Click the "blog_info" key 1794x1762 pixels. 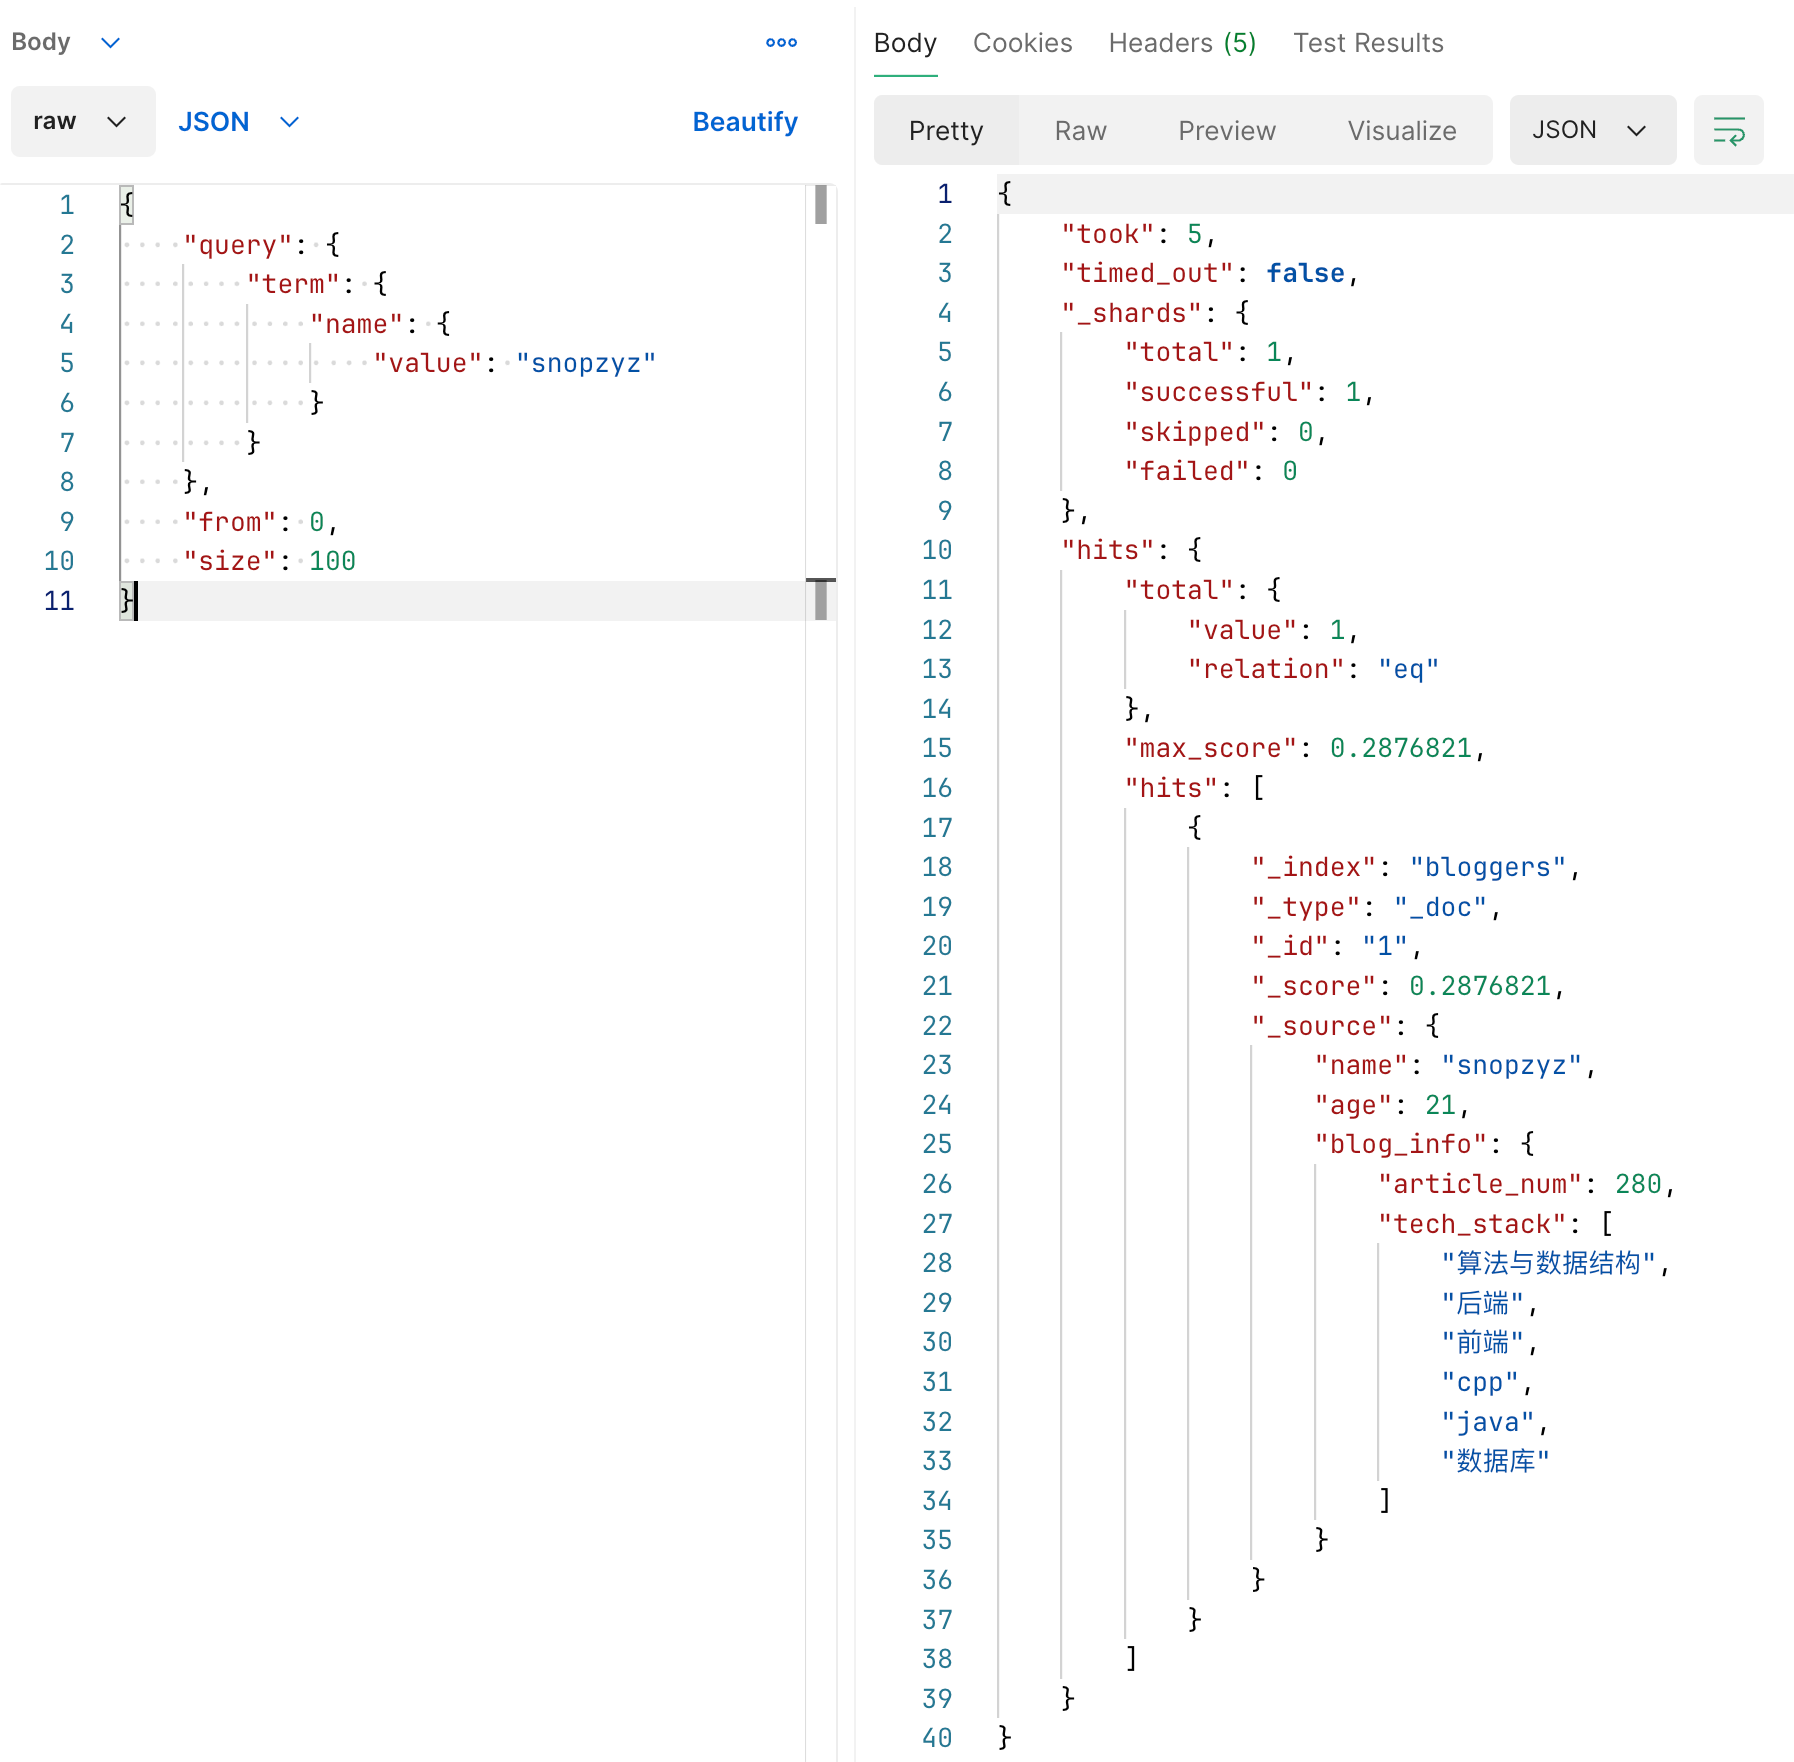point(1400,1144)
